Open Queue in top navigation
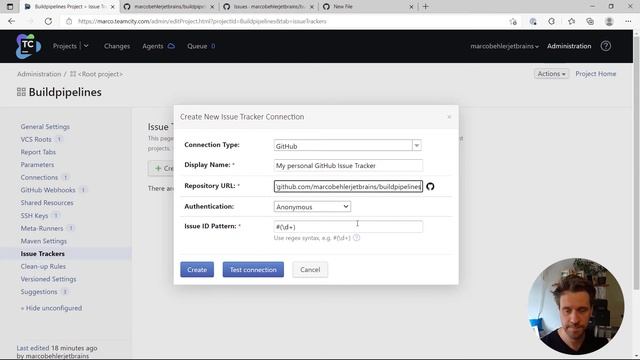This screenshot has width=640, height=360. point(197,46)
